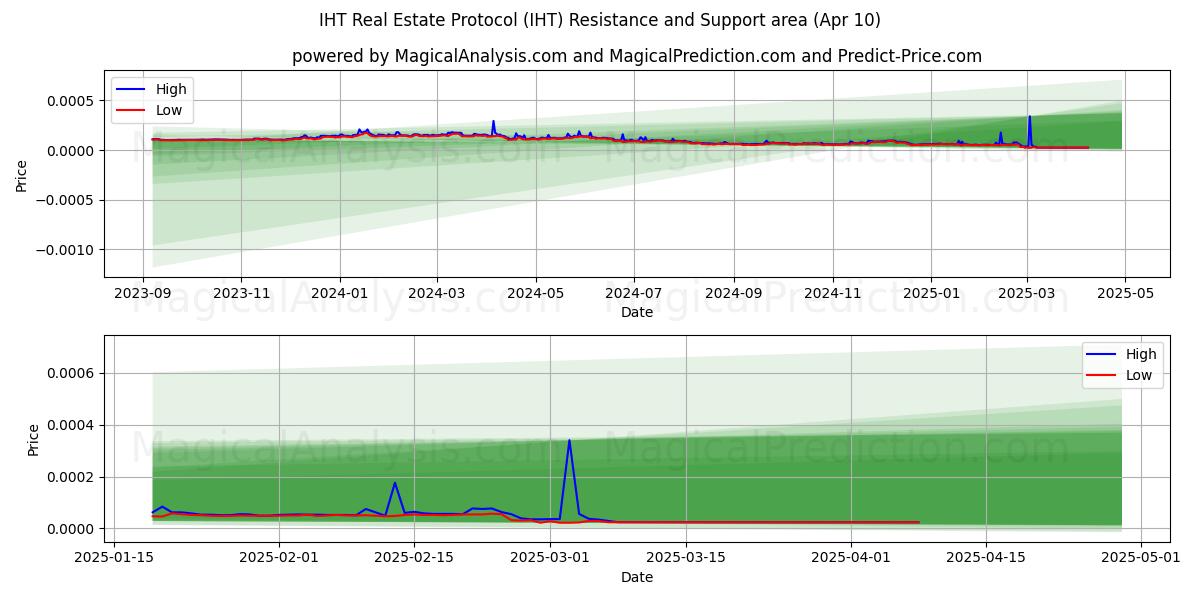Click the 2025-05-01 tick label in bottom chart
Viewport: 1200px width, 600px height.
tap(1141, 558)
